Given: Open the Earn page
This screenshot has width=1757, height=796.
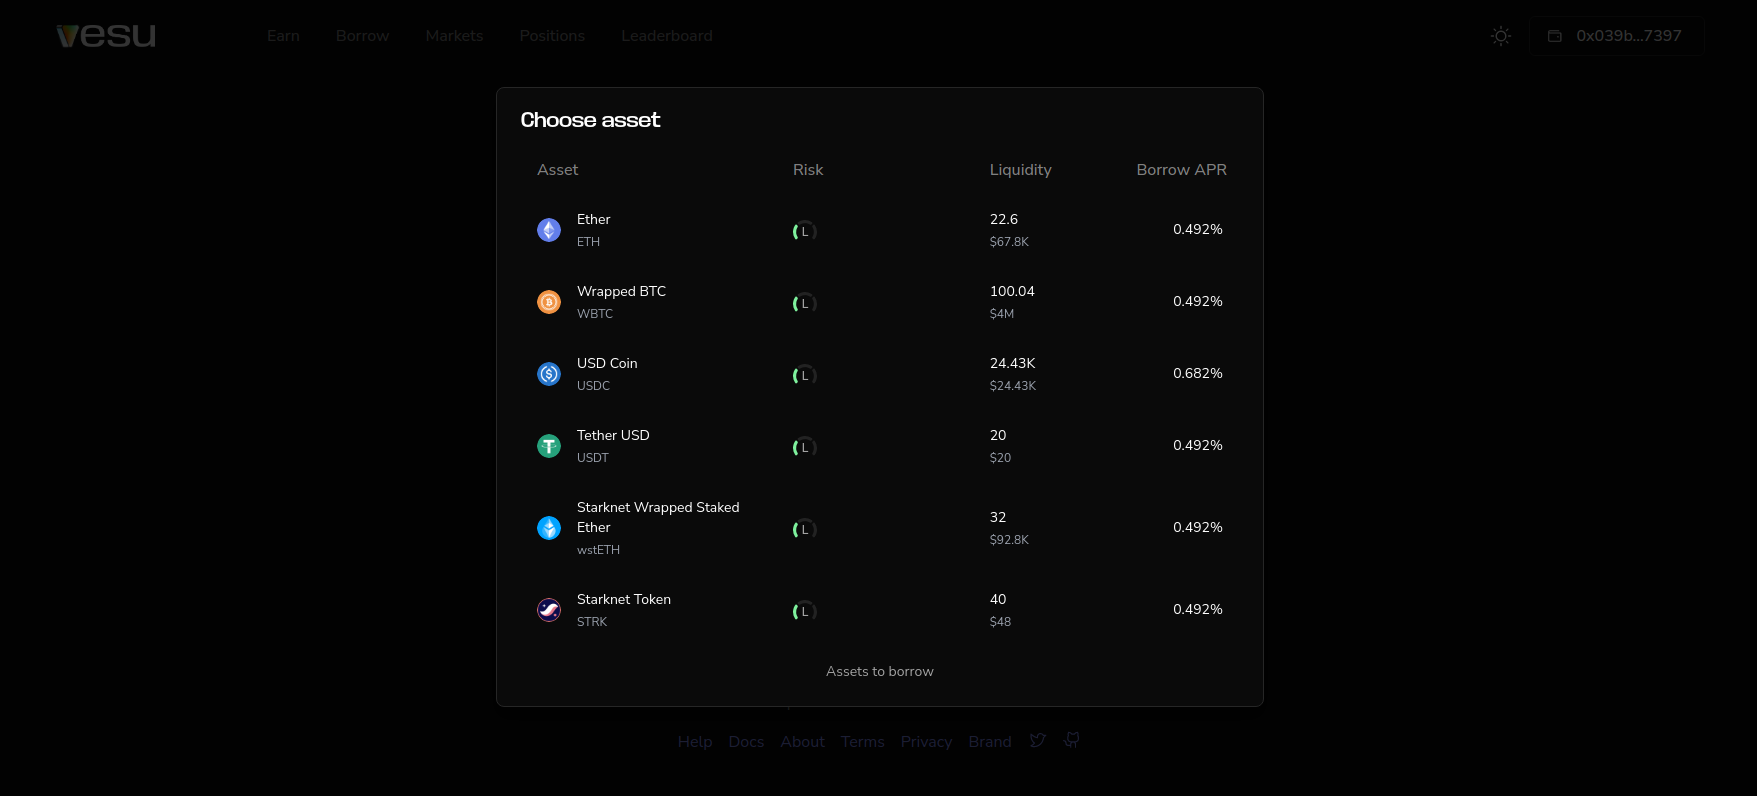Looking at the screenshot, I should point(283,36).
